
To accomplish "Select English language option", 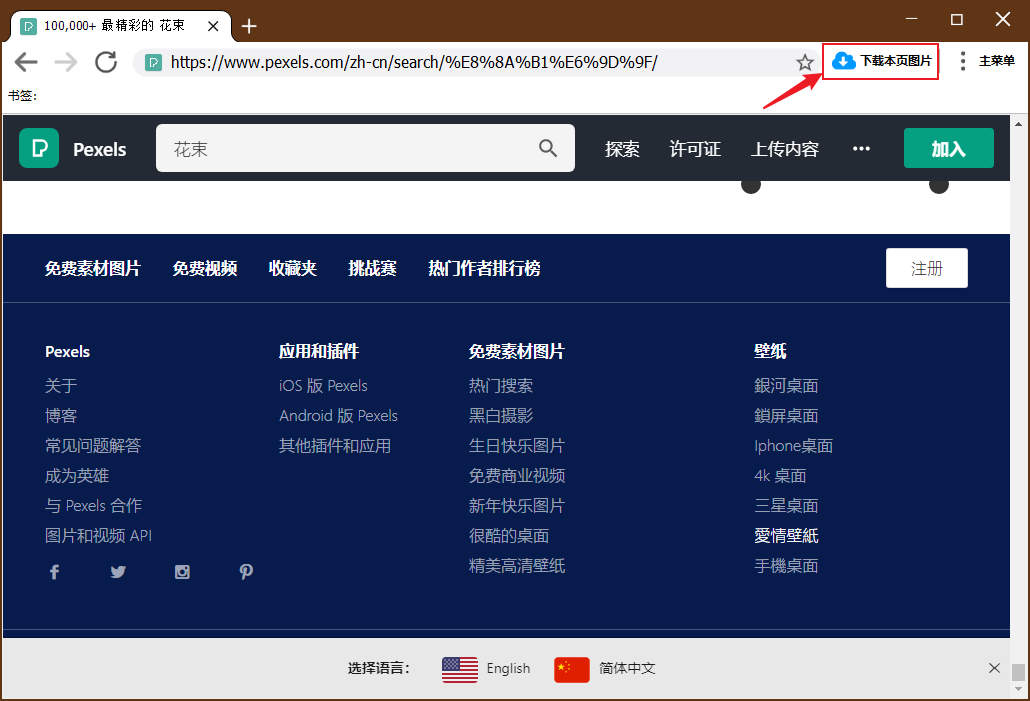I will click(487, 668).
